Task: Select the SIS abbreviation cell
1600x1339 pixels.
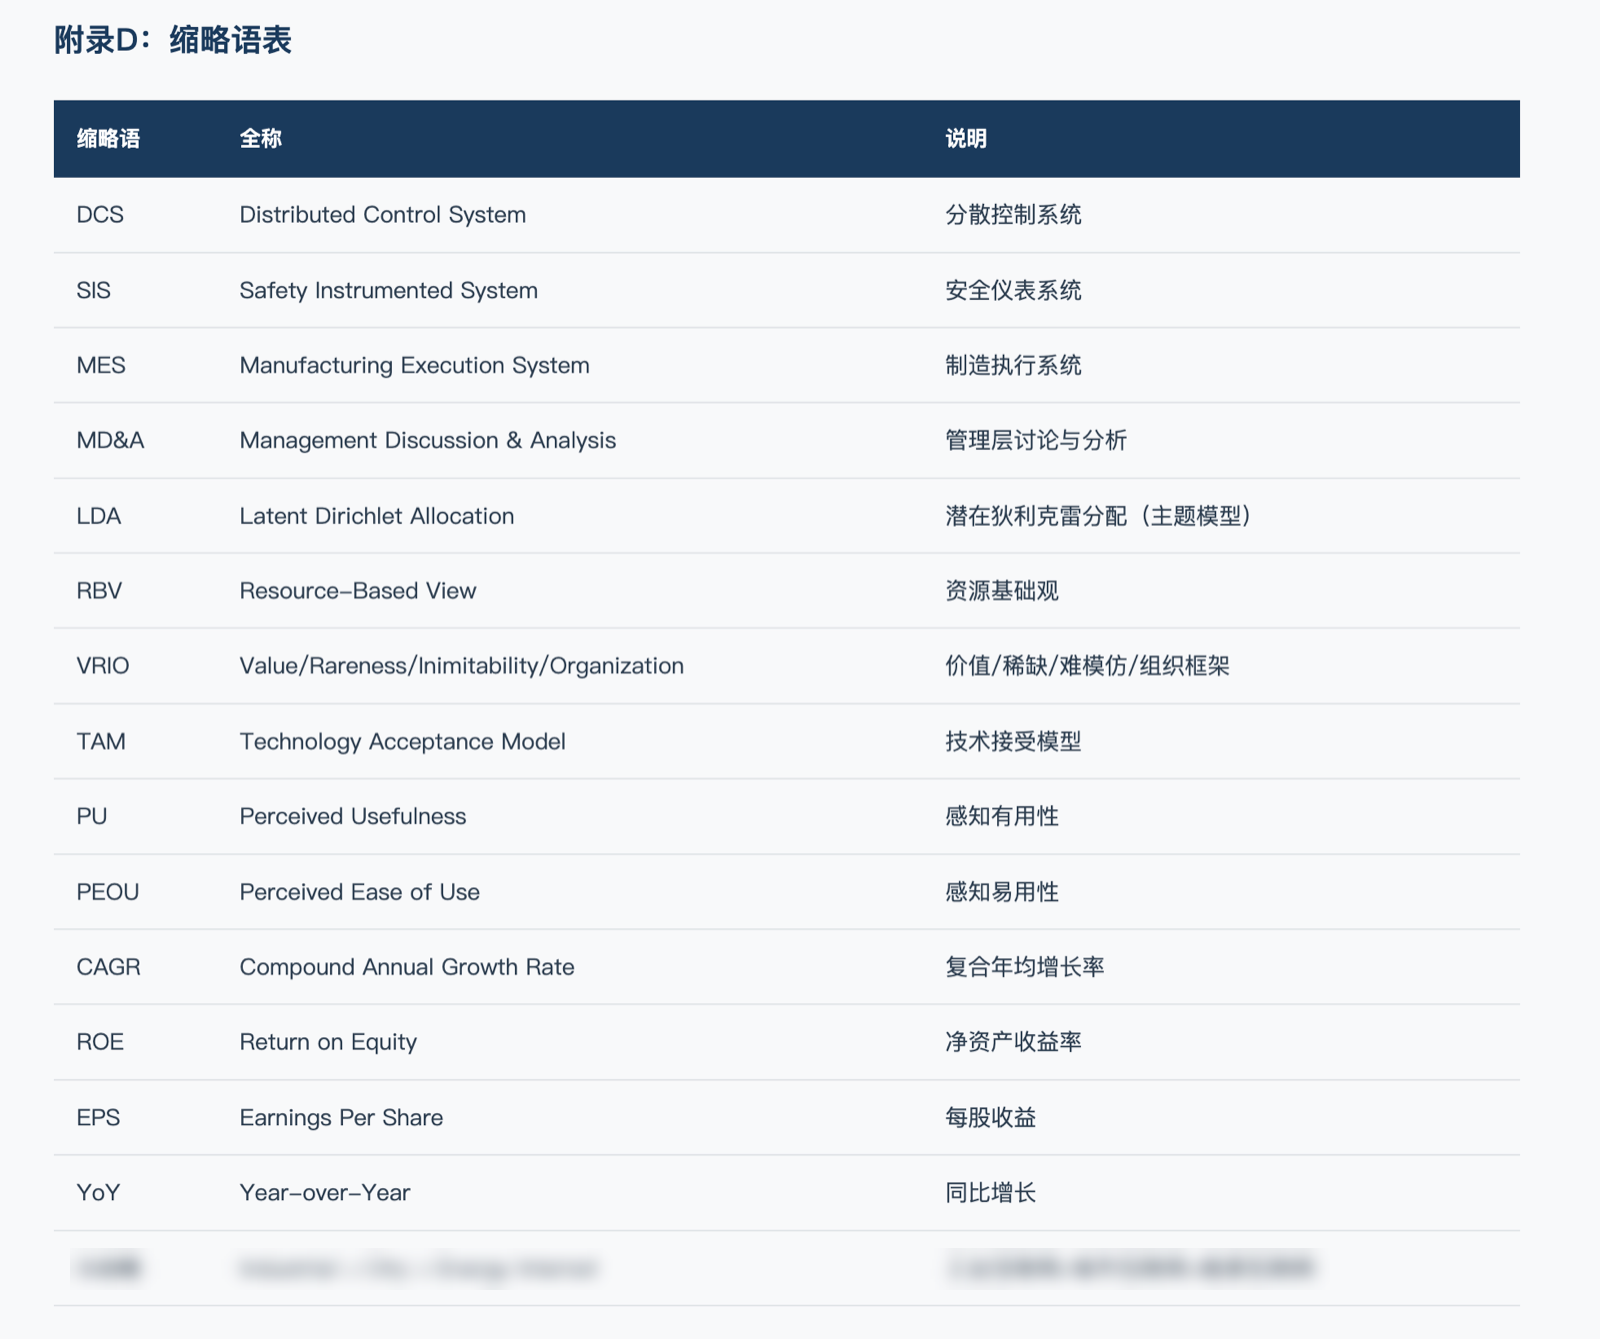Action: 94,290
